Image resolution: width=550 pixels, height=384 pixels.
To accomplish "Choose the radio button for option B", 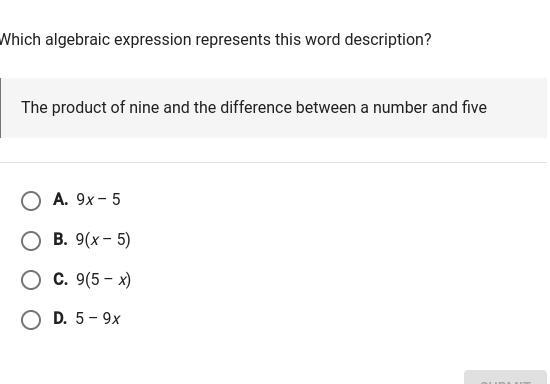I will (31, 241).
